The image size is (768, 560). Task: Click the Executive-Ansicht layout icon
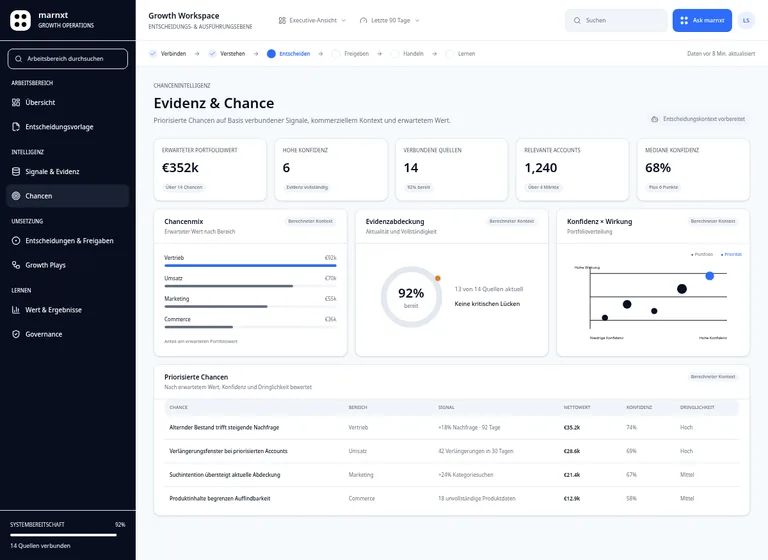[x=282, y=21]
